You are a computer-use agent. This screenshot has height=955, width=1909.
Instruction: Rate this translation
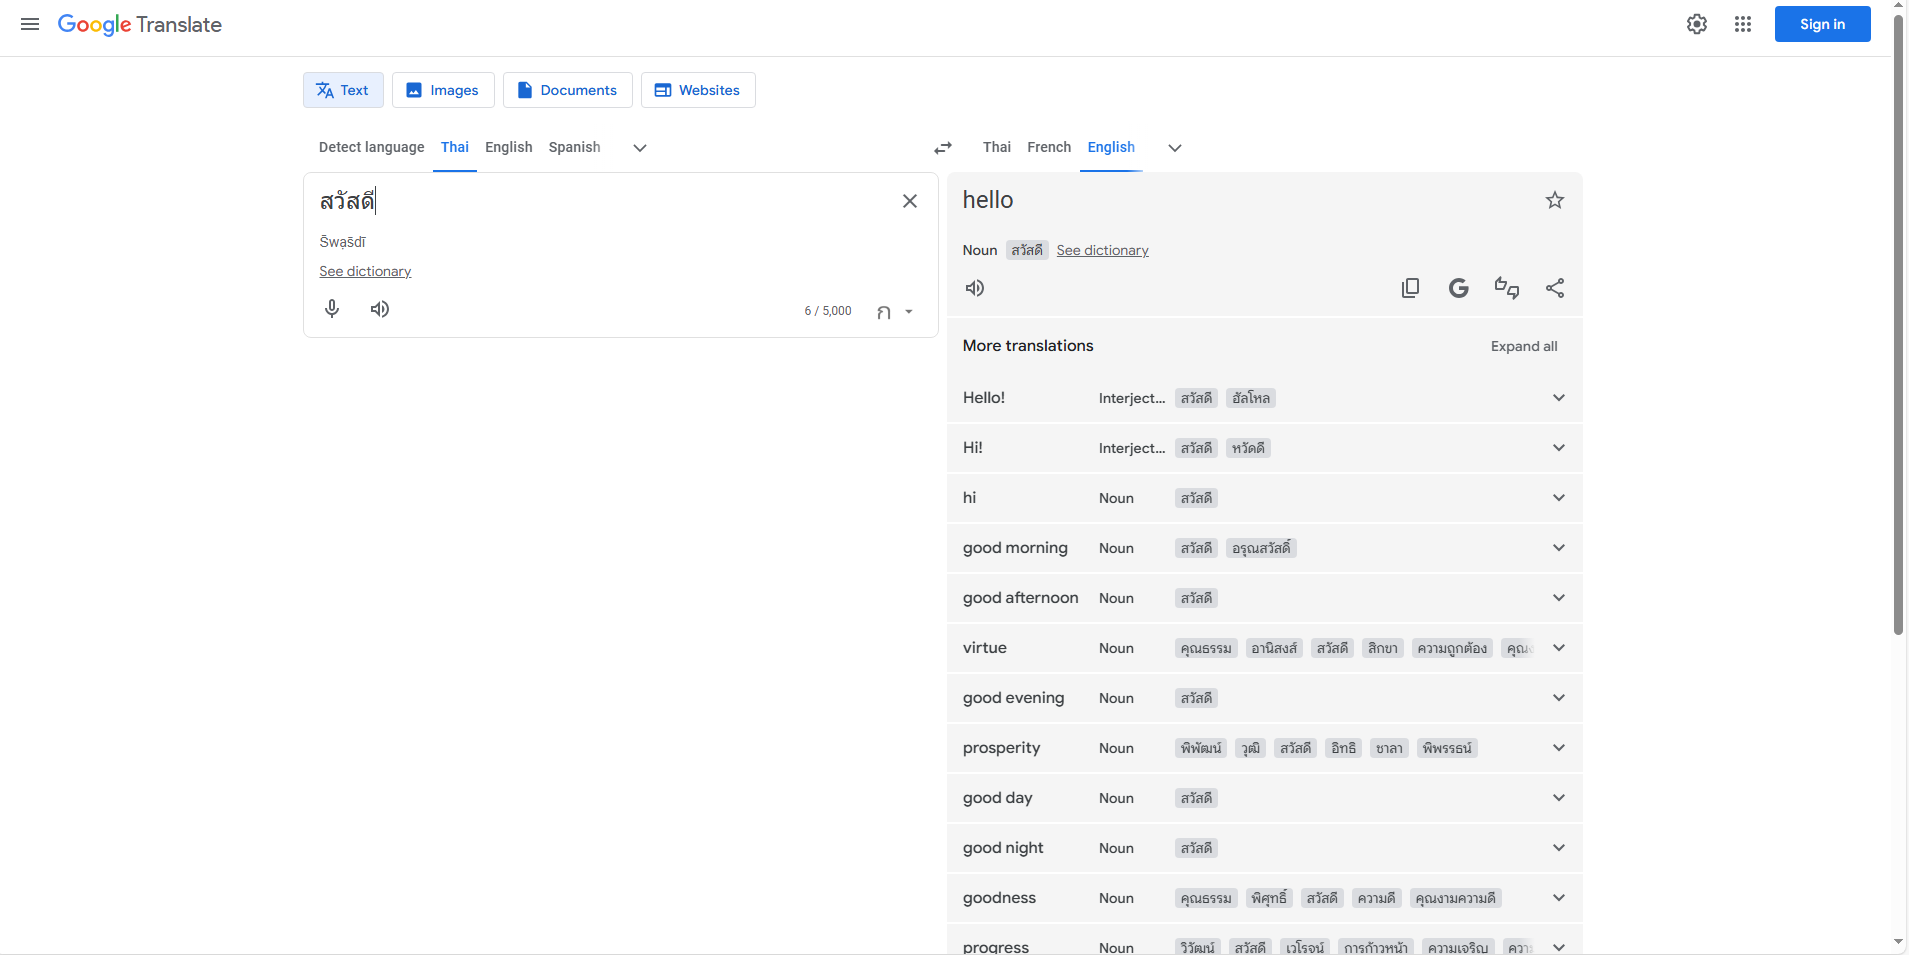[x=1506, y=288]
